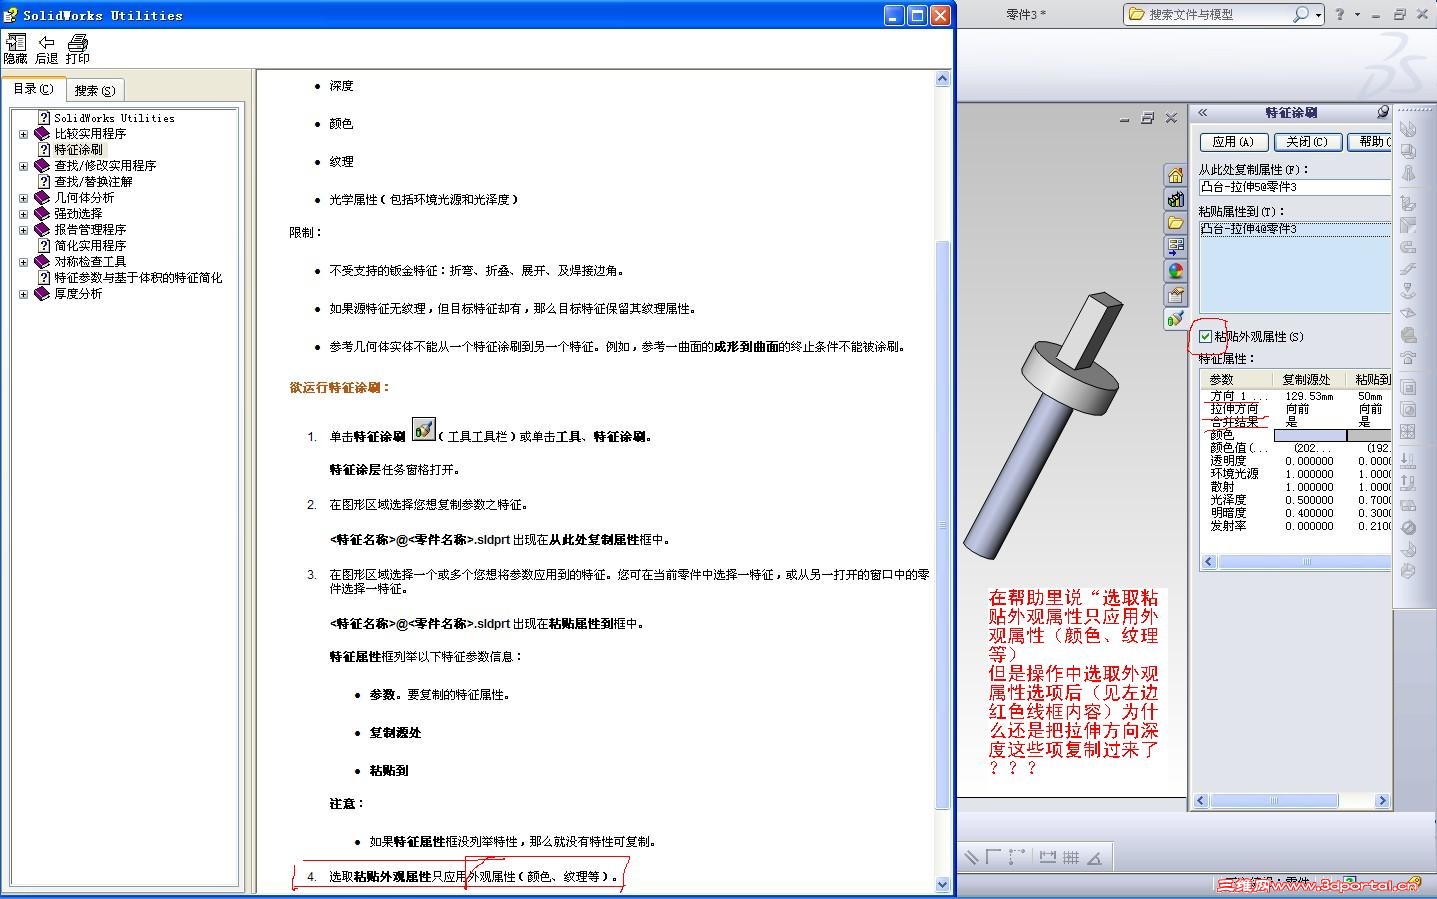Open the SolidWorks Utilities root topic in tree
This screenshot has height=899, width=1437.
(x=114, y=118)
